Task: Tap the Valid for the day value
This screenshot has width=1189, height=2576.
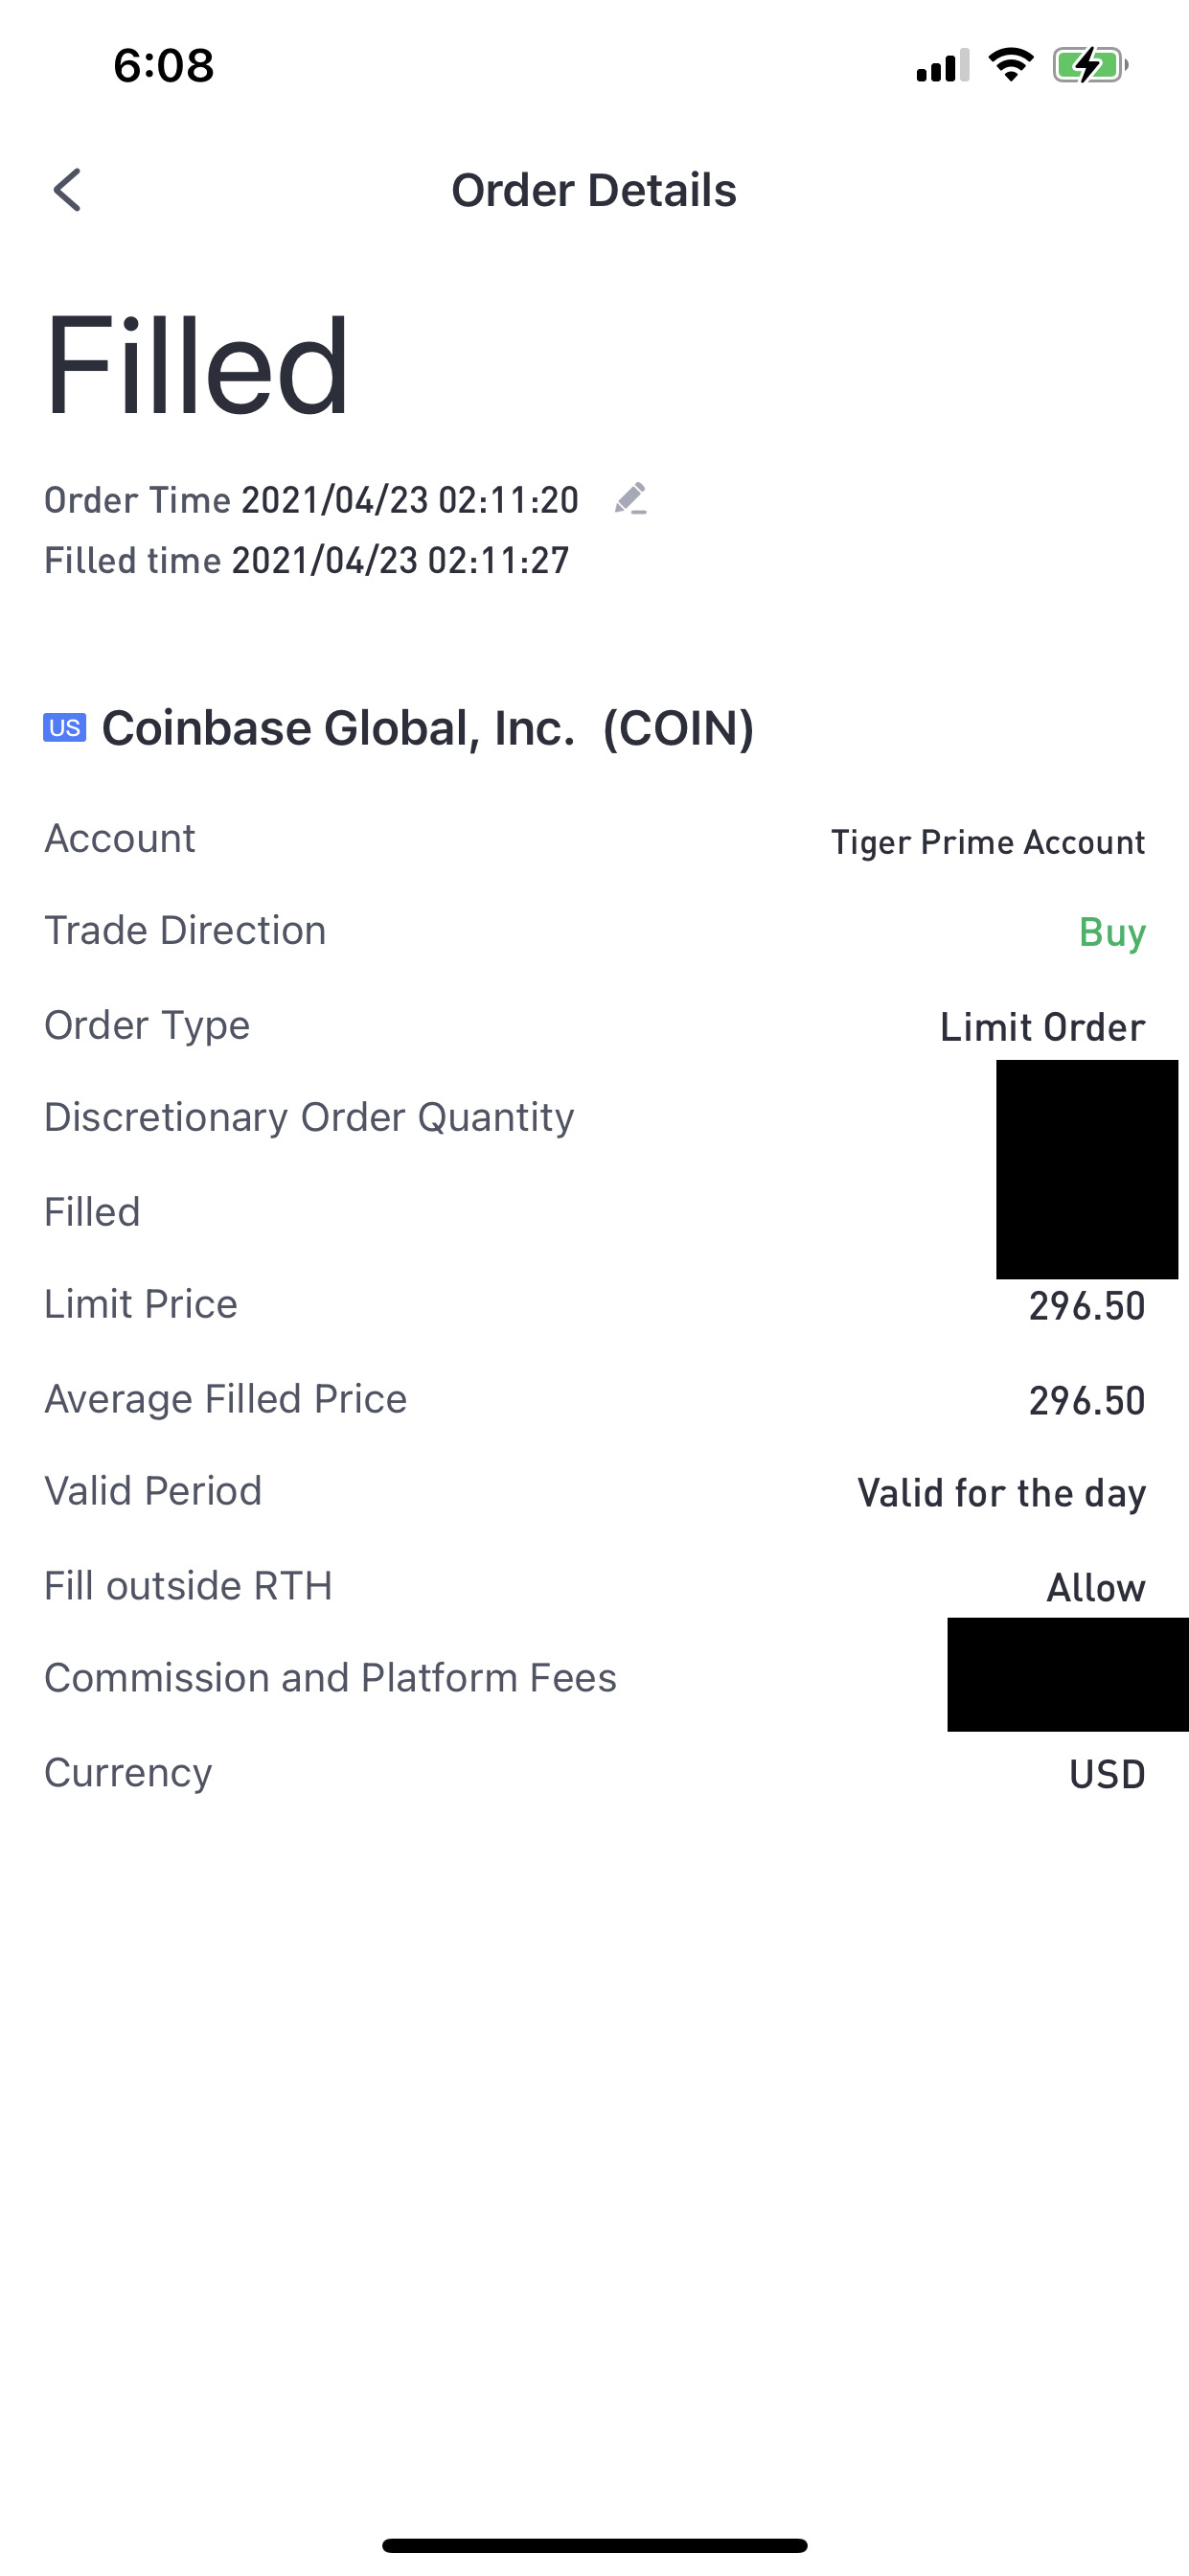Action: tap(1002, 1494)
